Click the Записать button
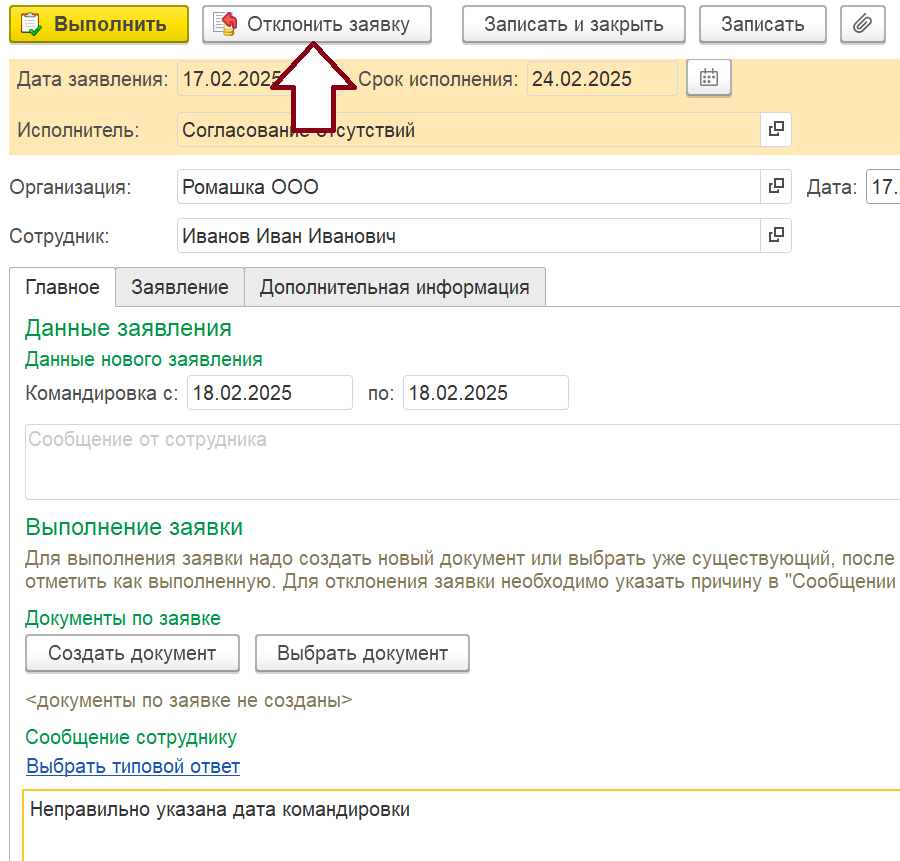This screenshot has height=861, width=900. [x=762, y=24]
